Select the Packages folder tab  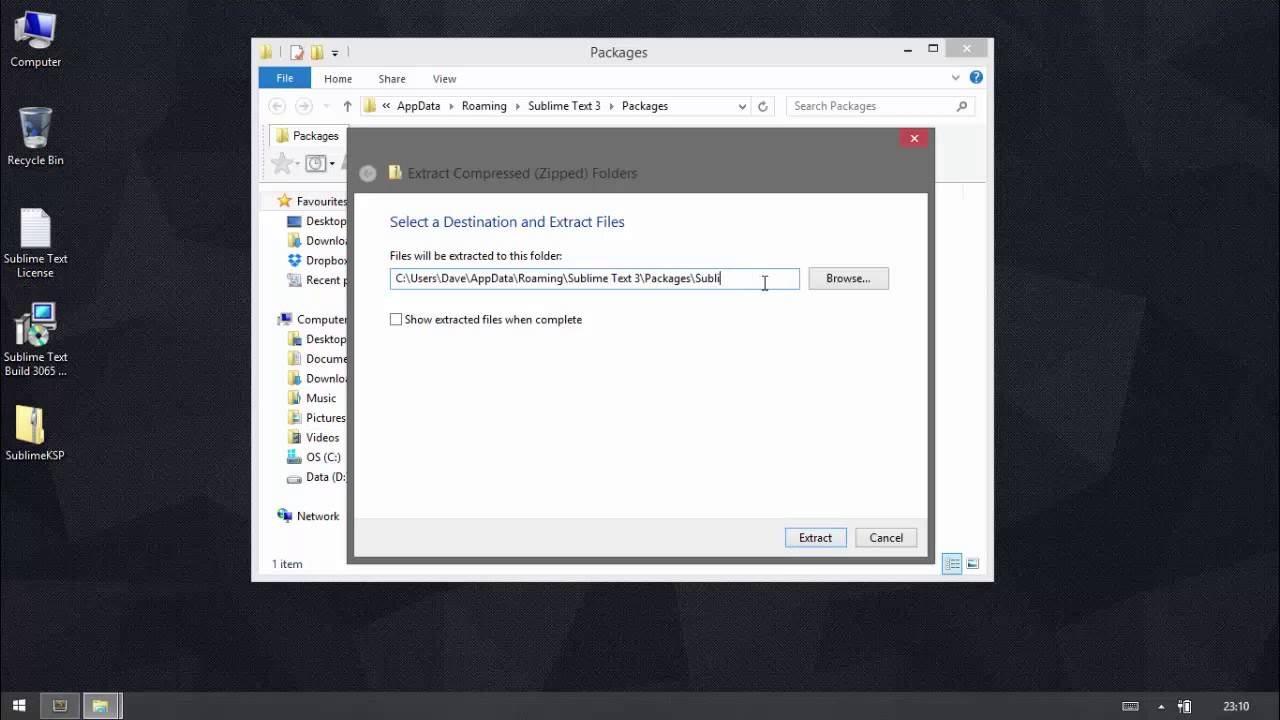tap(307, 136)
